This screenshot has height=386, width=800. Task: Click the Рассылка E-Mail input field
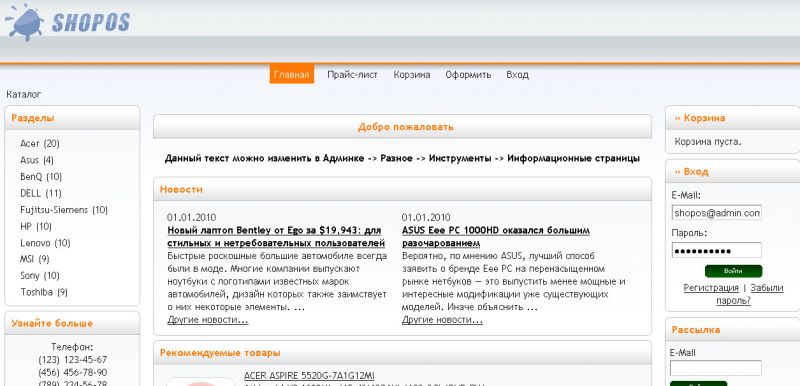click(715, 368)
